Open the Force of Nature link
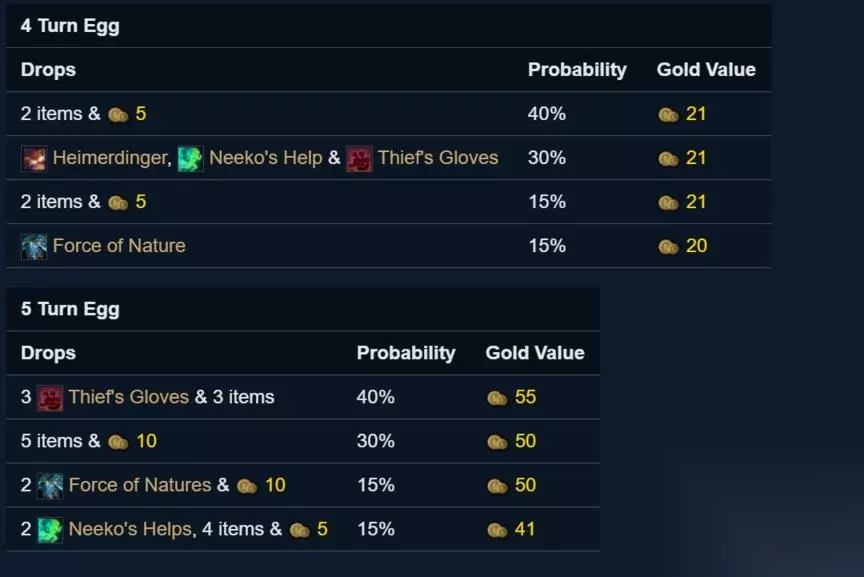Viewport: 864px width, 577px height. (119, 246)
